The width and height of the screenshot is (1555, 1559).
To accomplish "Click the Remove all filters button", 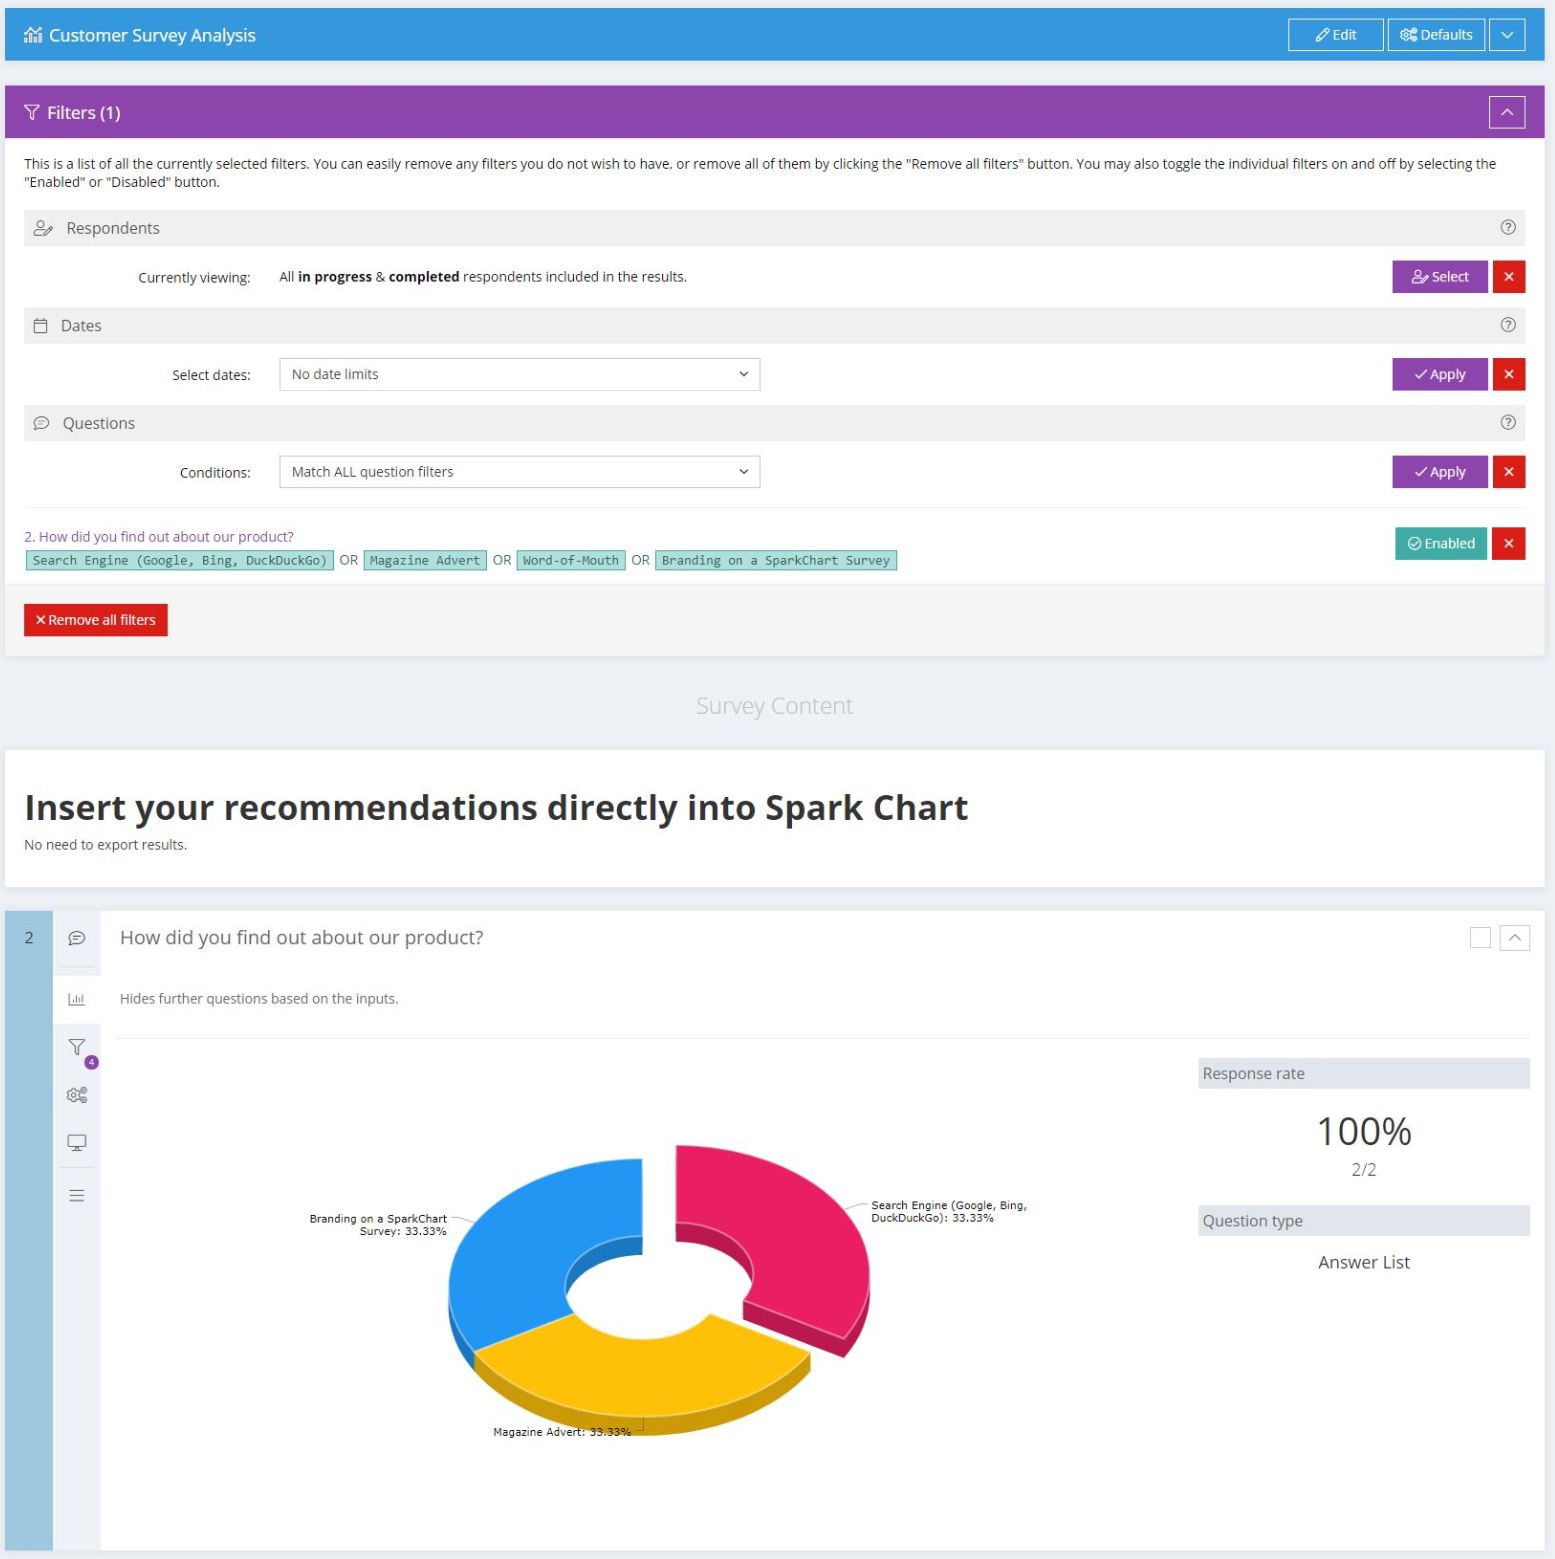I will 95,620.
